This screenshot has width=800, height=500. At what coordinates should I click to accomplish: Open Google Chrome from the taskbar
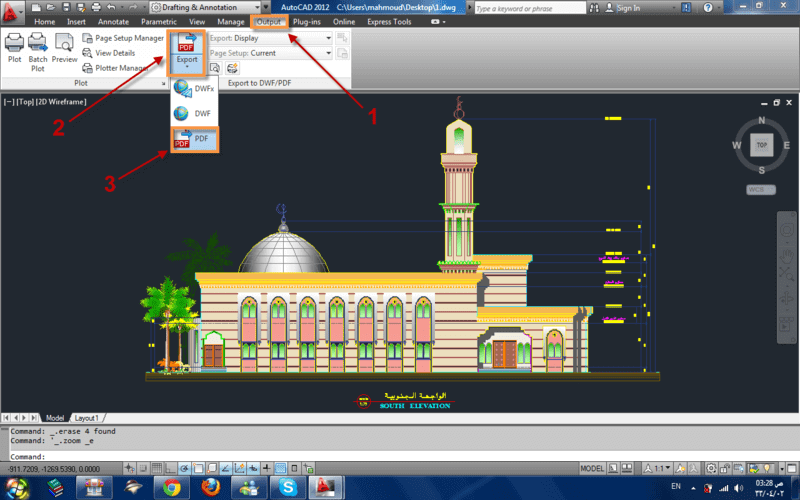pos(170,487)
